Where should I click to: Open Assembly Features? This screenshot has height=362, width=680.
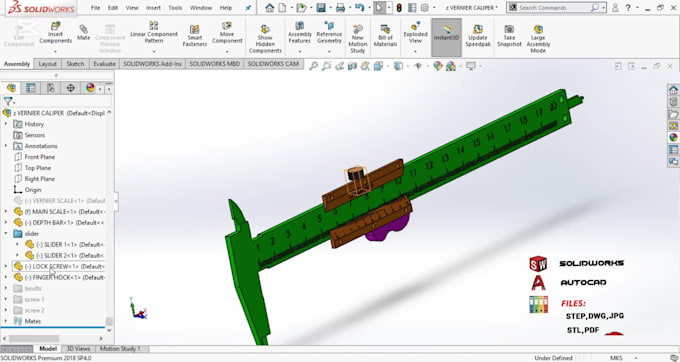(x=300, y=33)
